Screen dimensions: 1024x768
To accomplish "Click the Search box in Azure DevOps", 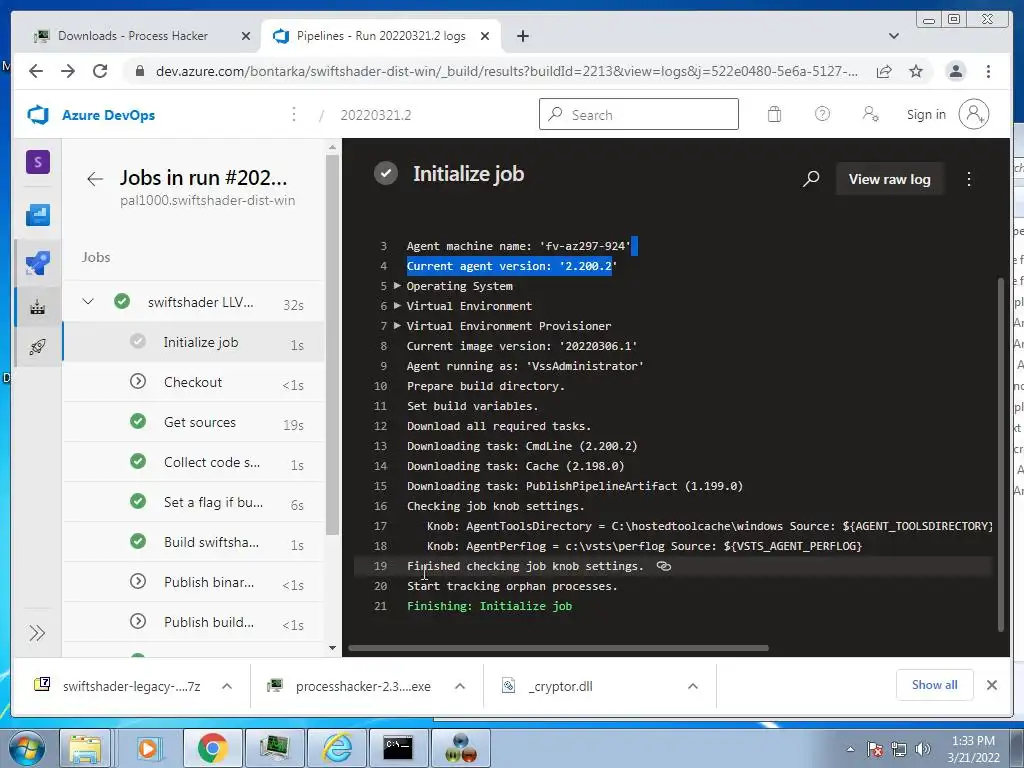I will 639,114.
